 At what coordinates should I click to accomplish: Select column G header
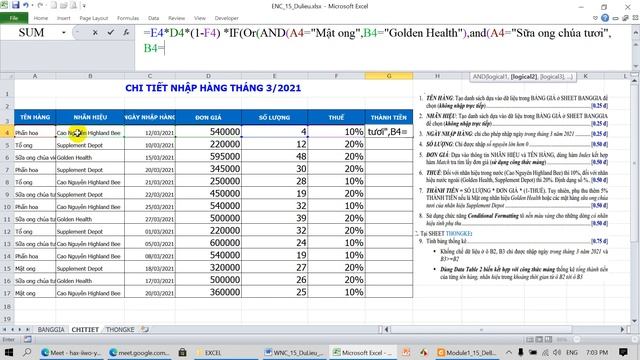click(389, 76)
